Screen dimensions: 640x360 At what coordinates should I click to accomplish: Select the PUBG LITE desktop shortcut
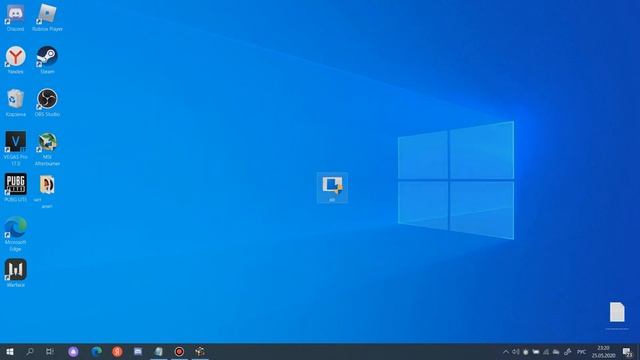(x=16, y=187)
